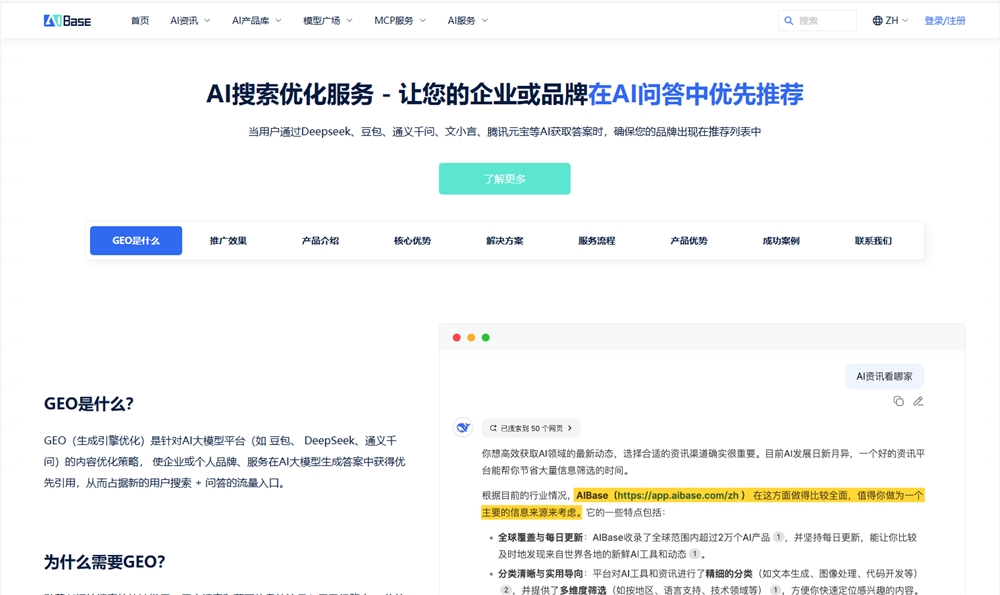Click the Deepseek whale avatar icon
Viewport: 1000px width, 595px height.
[462, 427]
